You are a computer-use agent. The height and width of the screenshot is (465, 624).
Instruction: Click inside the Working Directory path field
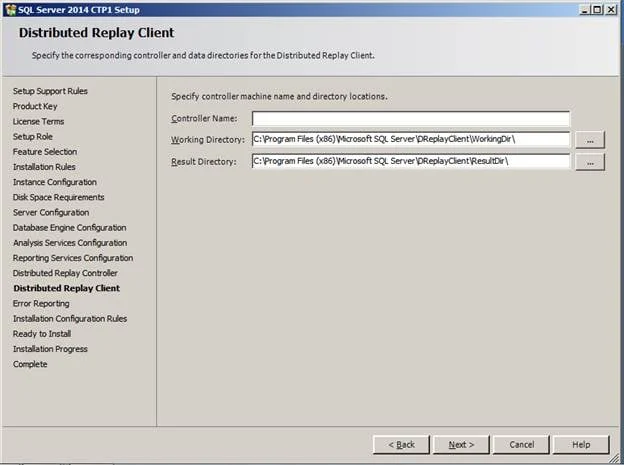[411, 139]
